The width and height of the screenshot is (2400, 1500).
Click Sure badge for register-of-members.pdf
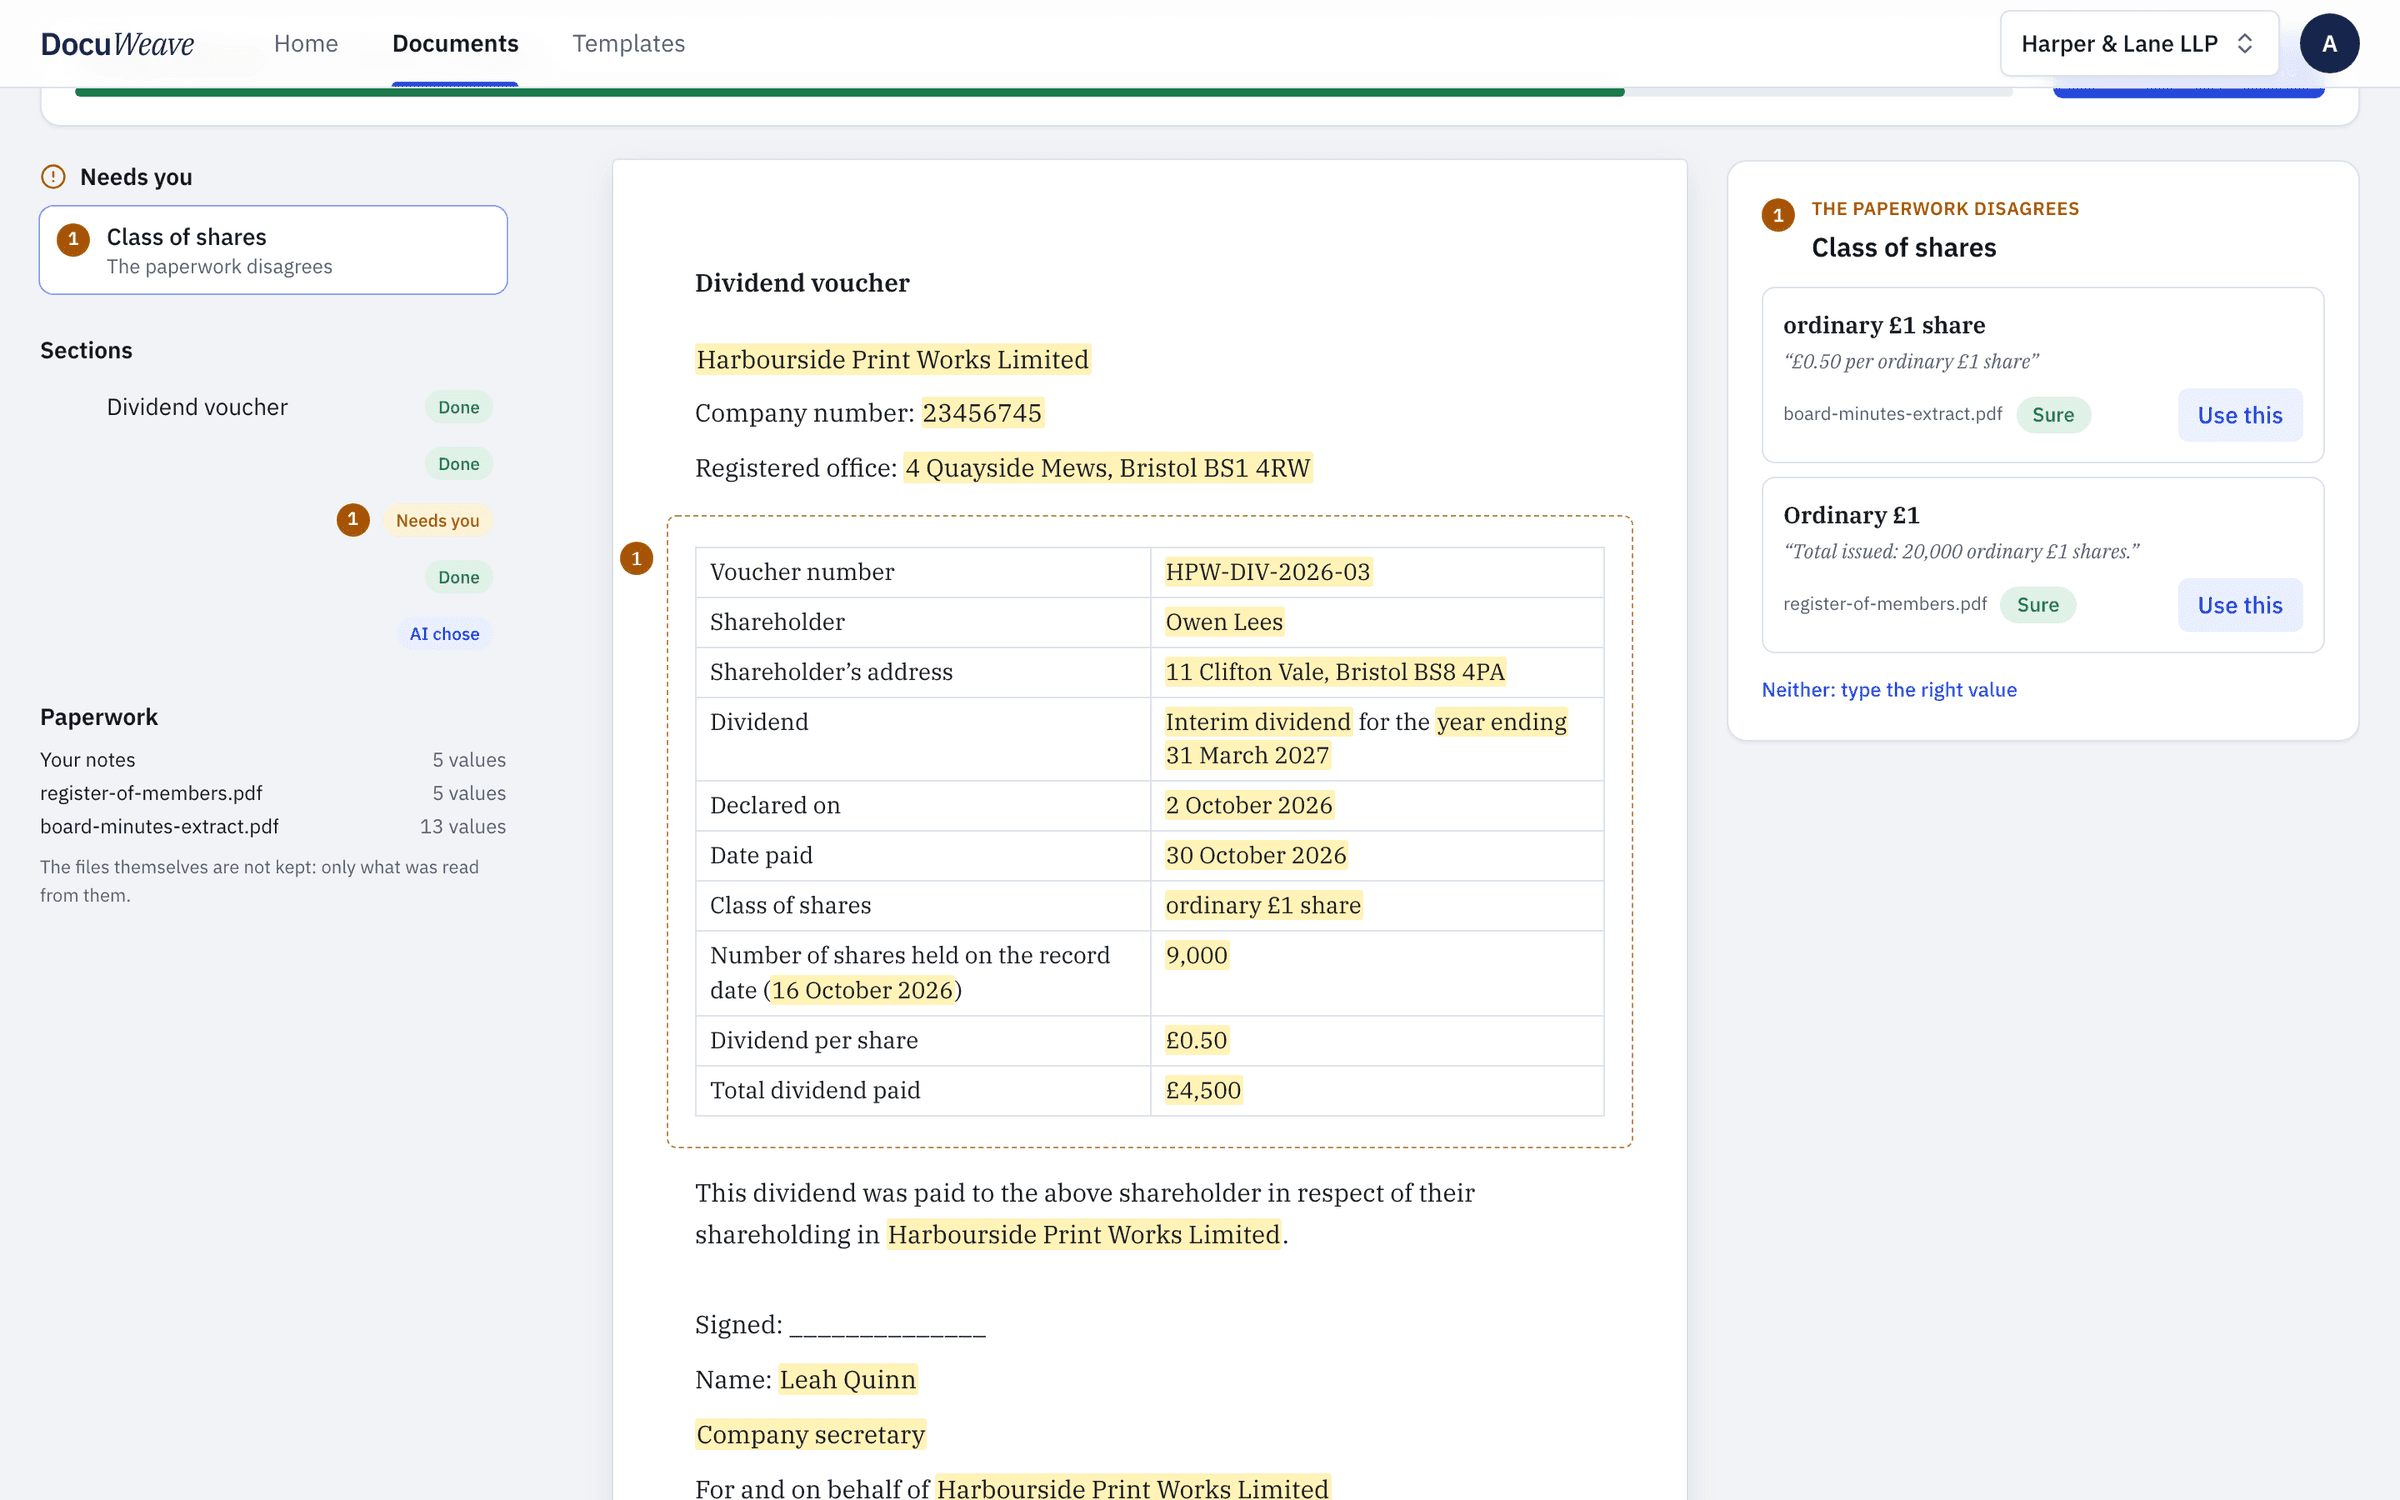(2038, 605)
